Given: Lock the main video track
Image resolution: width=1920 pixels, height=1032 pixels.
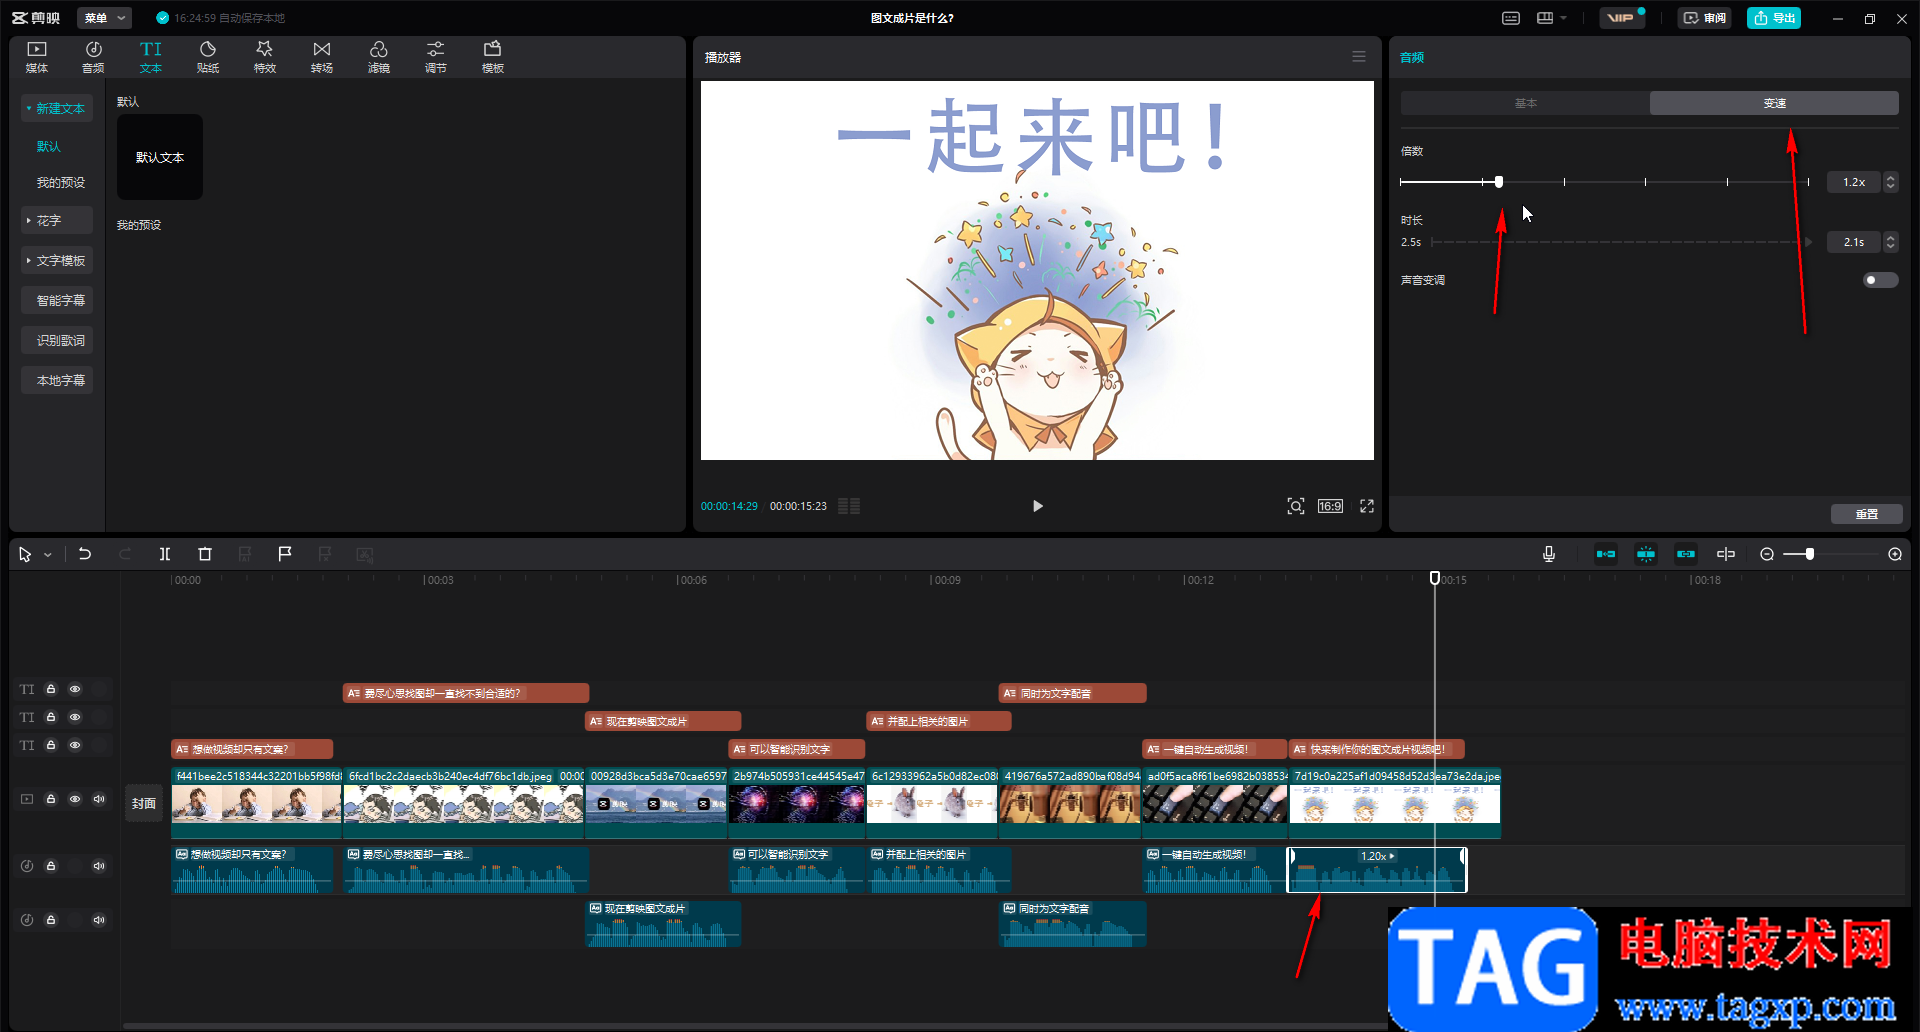Looking at the screenshot, I should 51,799.
